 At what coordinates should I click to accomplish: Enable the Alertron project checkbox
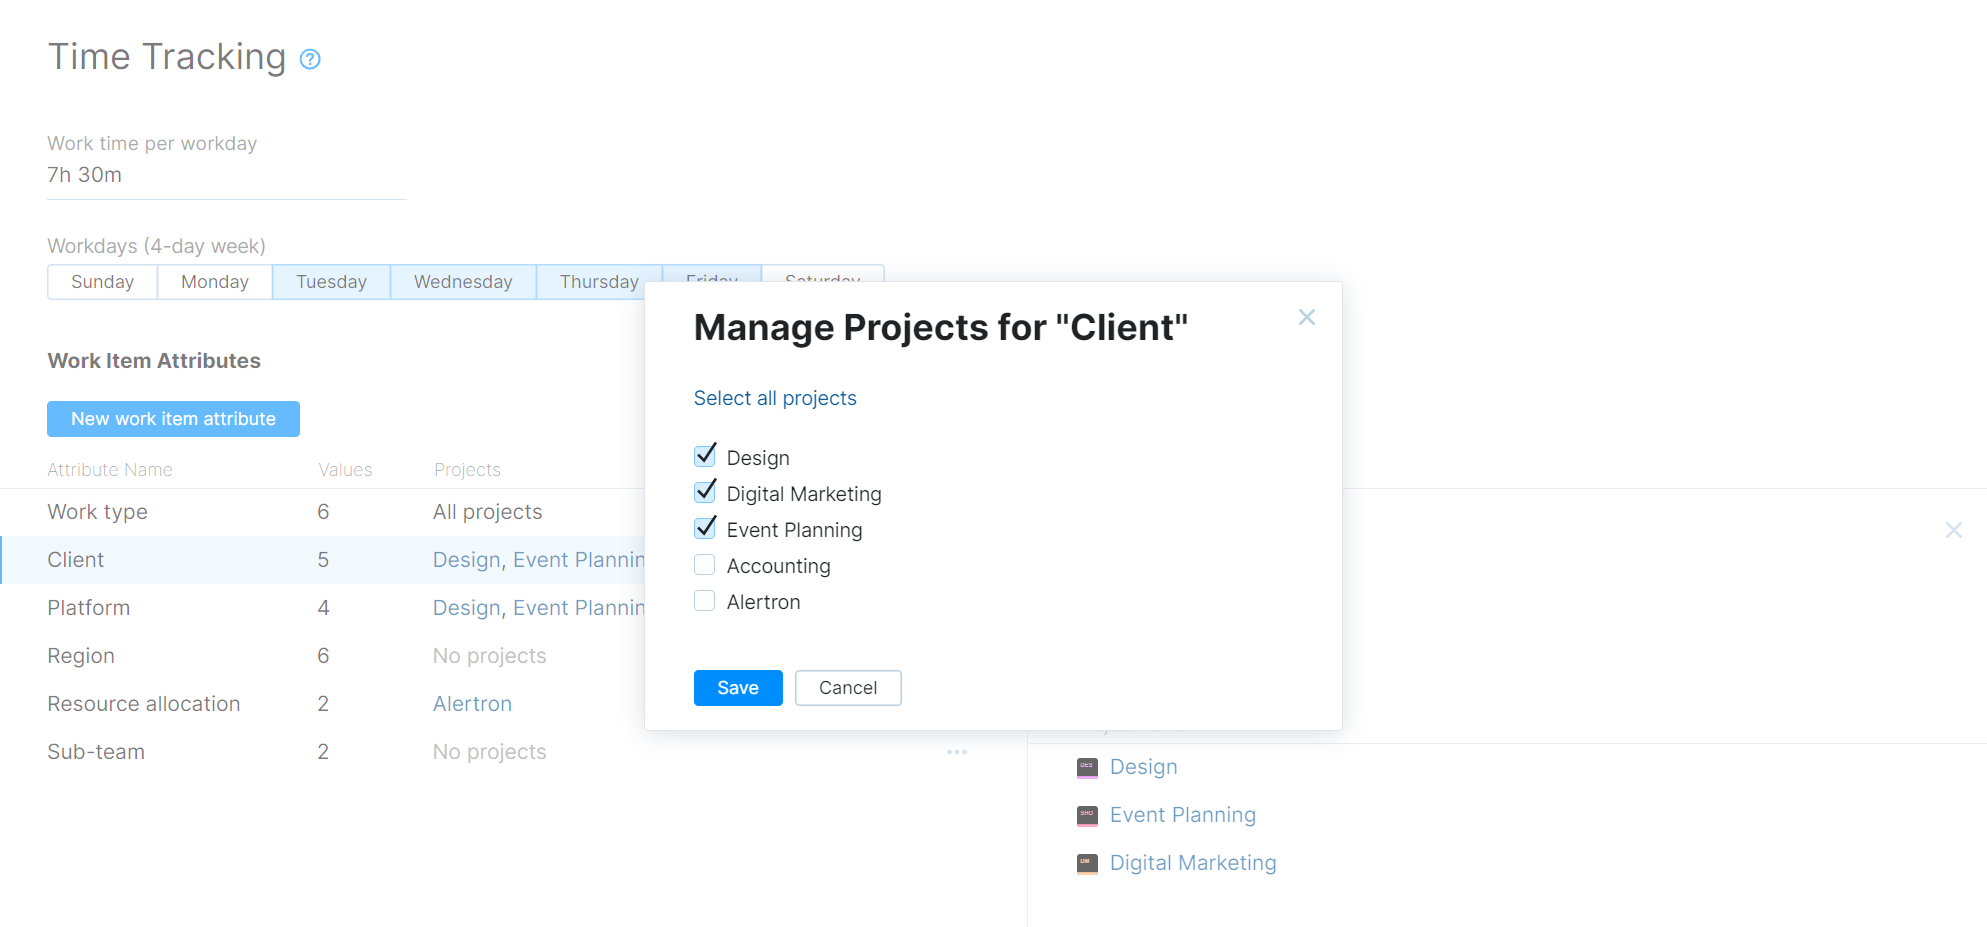coord(705,600)
